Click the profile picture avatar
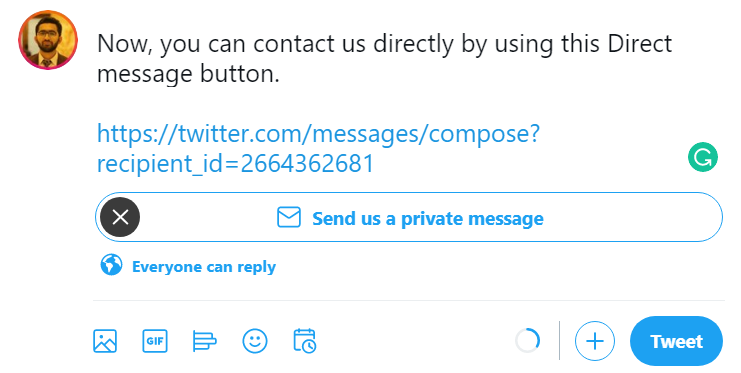741x373 pixels. [x=48, y=40]
